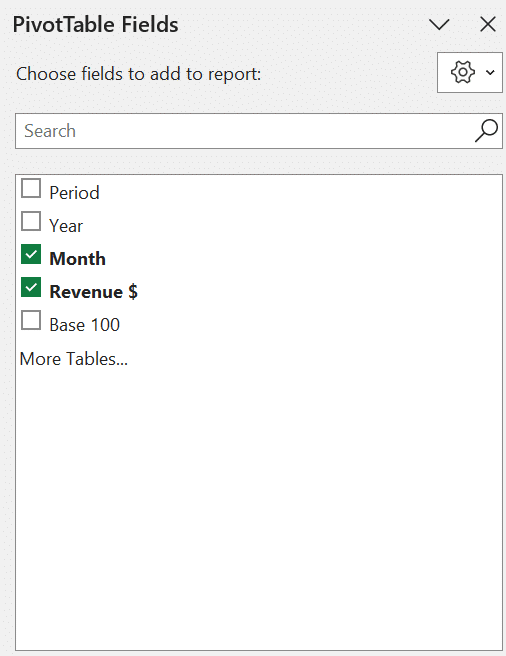
Task: Check the Period field checkbox
Action: (x=31, y=188)
